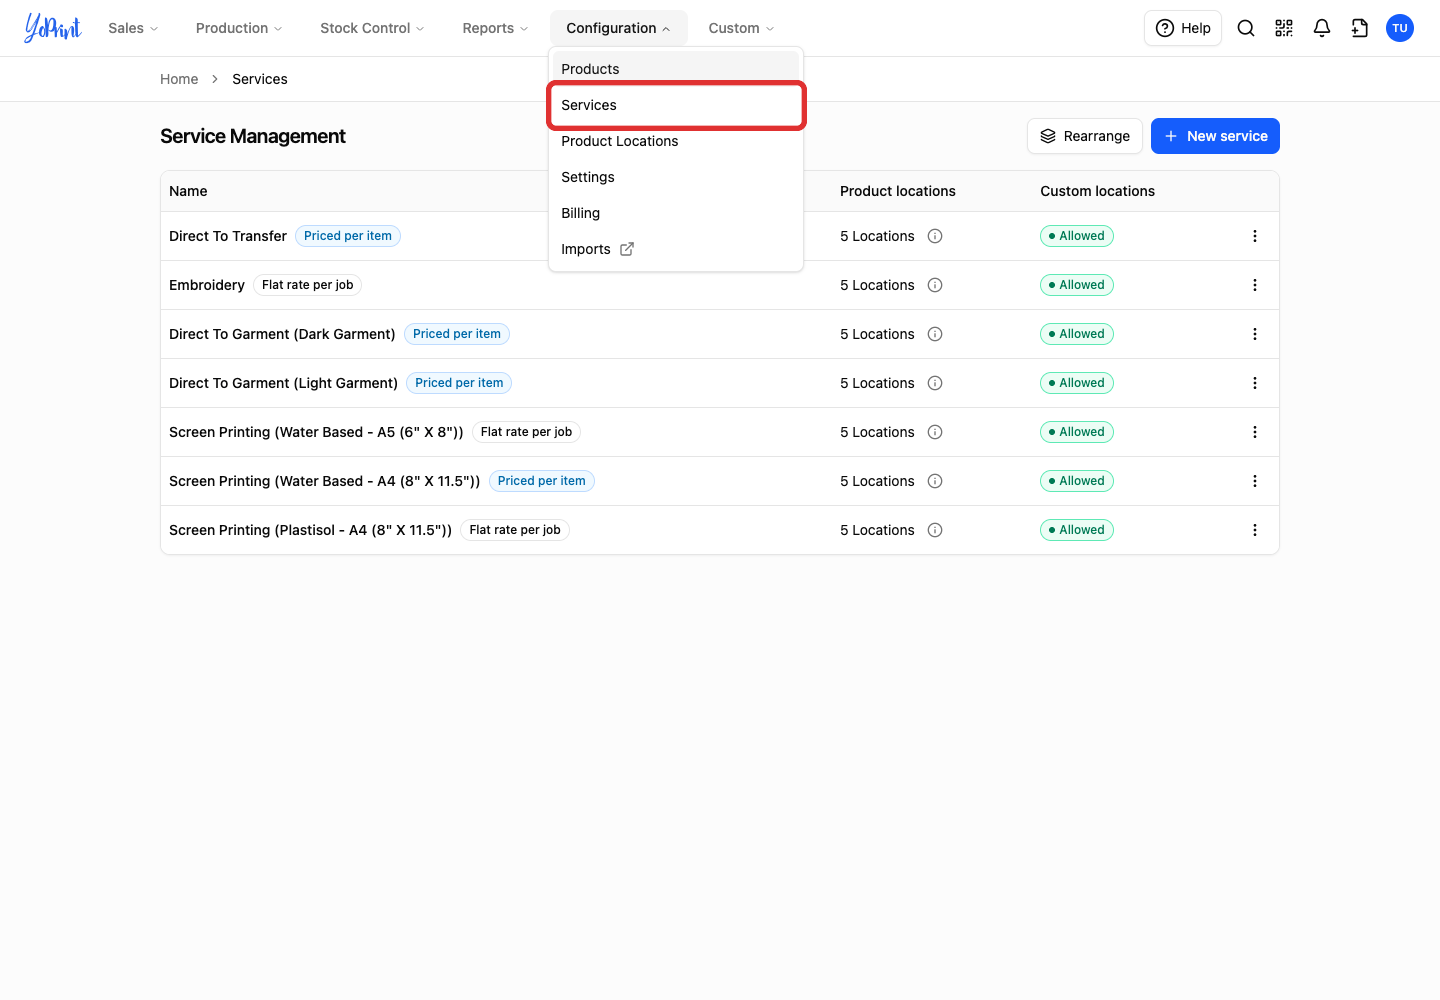Open the TU user avatar menu
The width and height of the screenshot is (1440, 1000).
click(x=1400, y=28)
